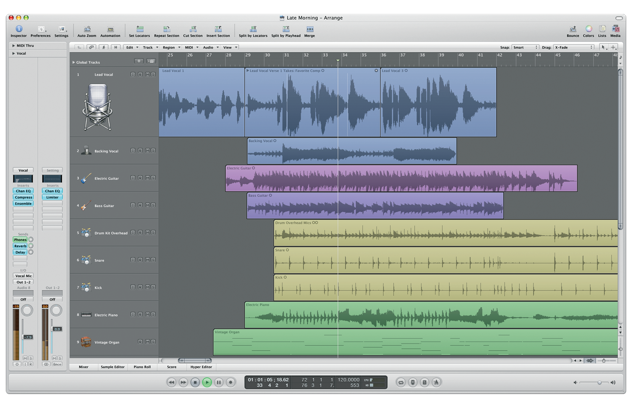
Task: Open the Edit local menu
Action: pyautogui.click(x=132, y=48)
